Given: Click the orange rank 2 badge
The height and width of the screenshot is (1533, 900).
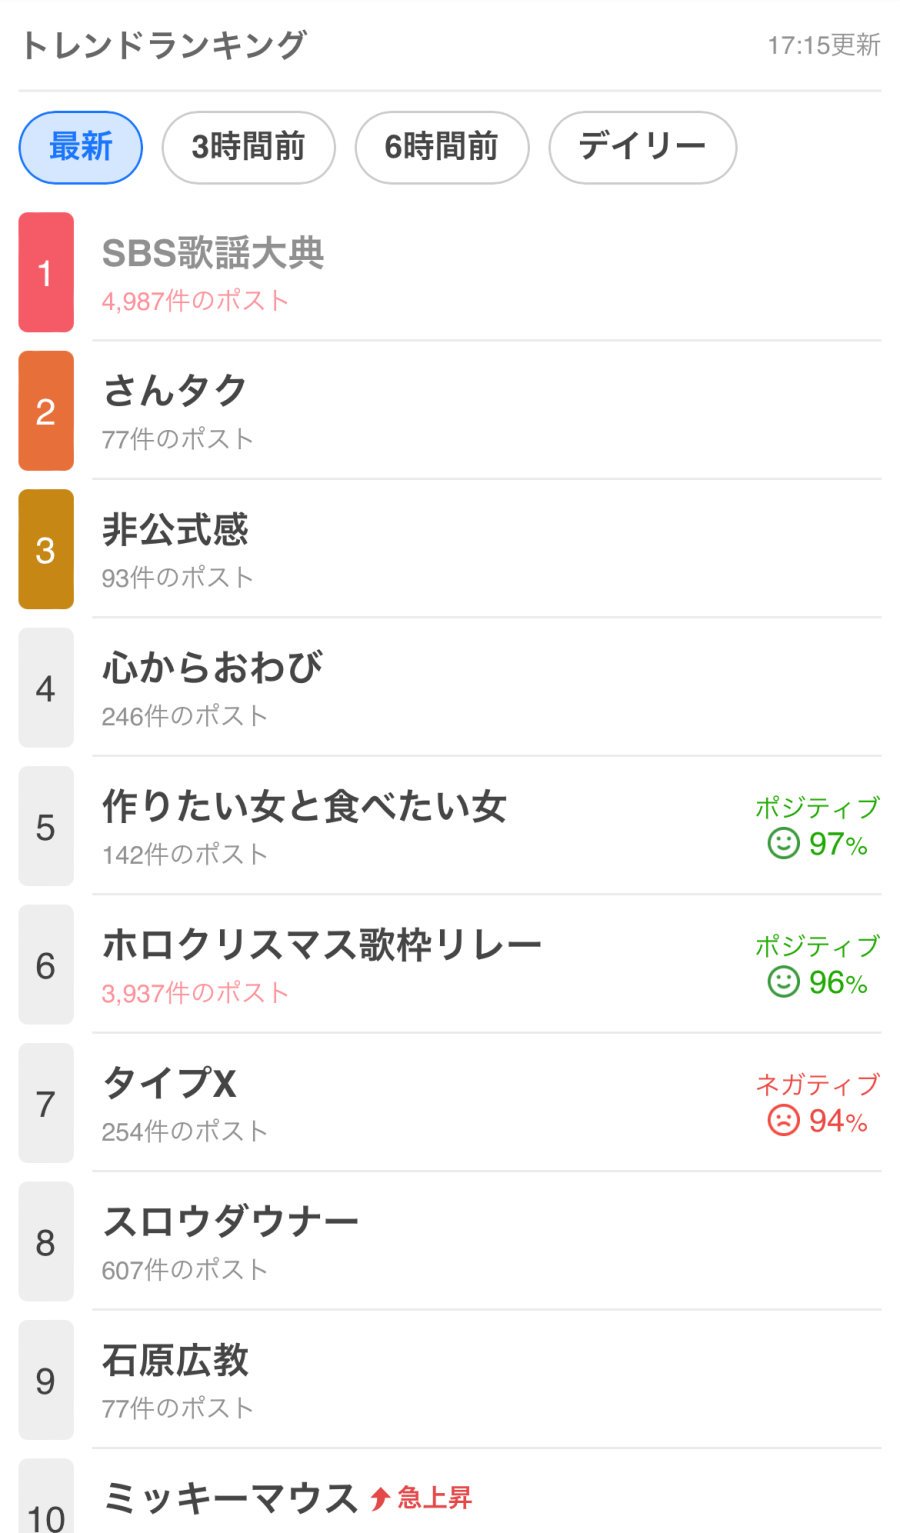Looking at the screenshot, I should point(46,411).
